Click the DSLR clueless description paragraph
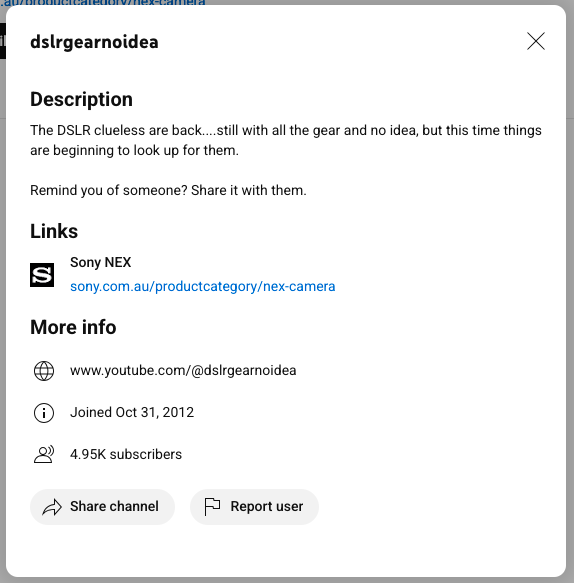 (286, 140)
